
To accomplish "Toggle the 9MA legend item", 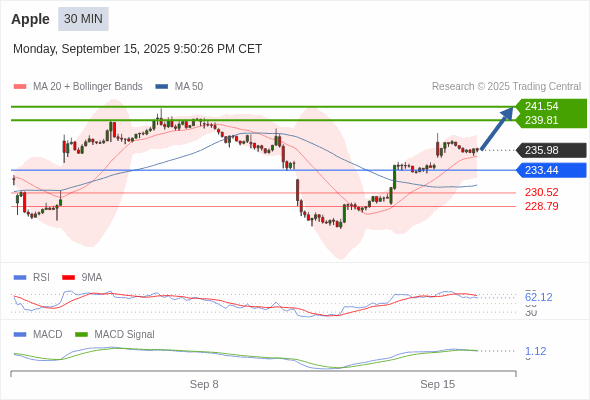I will pos(82,277).
